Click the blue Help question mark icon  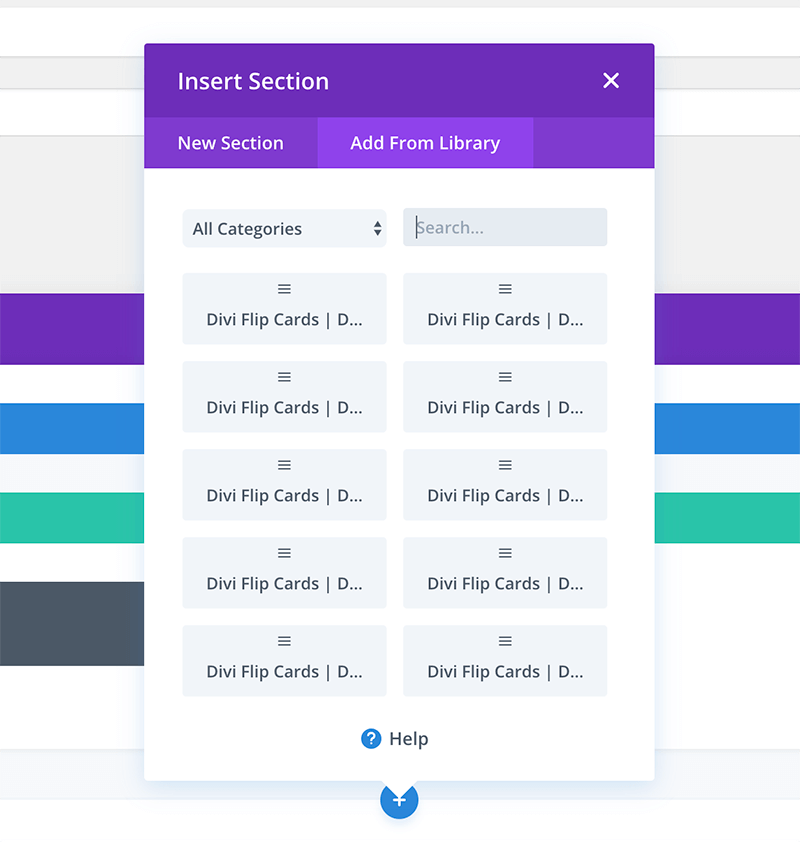371,738
